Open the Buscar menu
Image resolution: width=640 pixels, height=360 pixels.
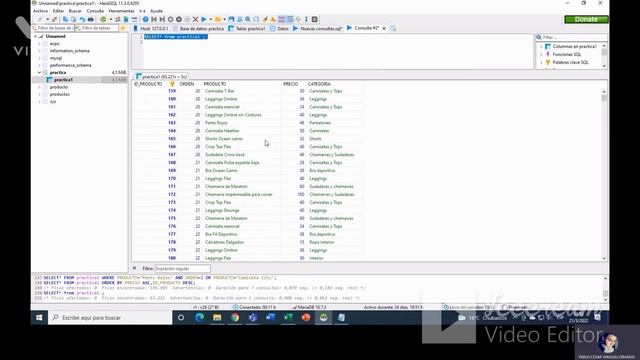[x=75, y=11]
